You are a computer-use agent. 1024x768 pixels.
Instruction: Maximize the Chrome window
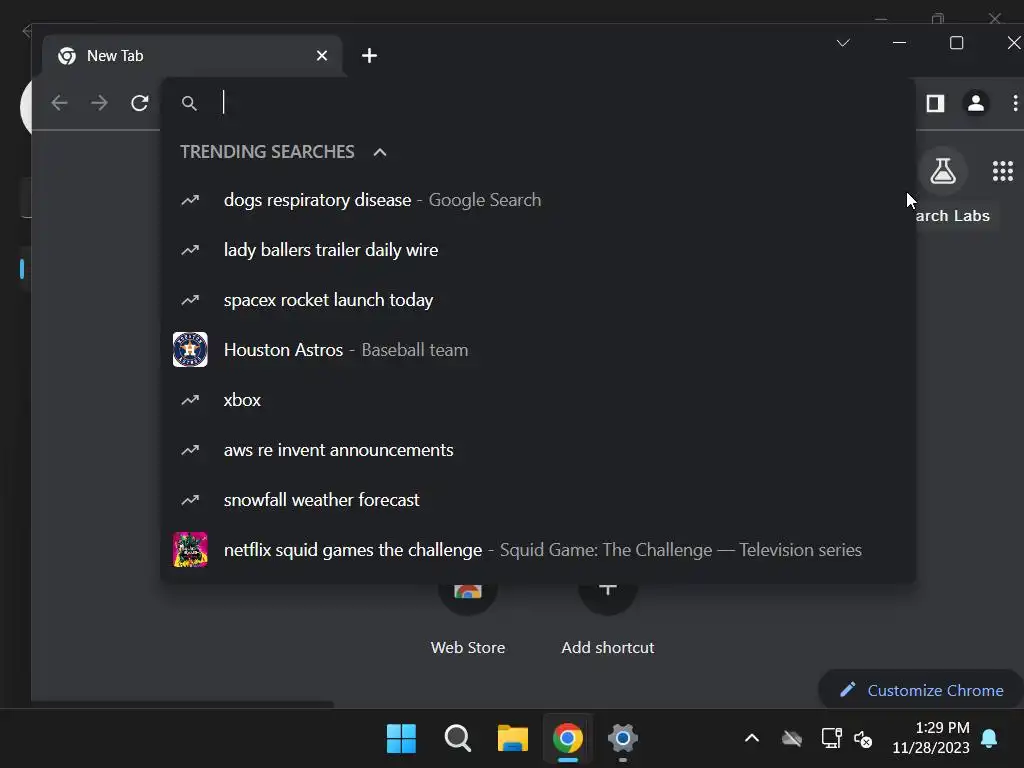pyautogui.click(x=957, y=43)
